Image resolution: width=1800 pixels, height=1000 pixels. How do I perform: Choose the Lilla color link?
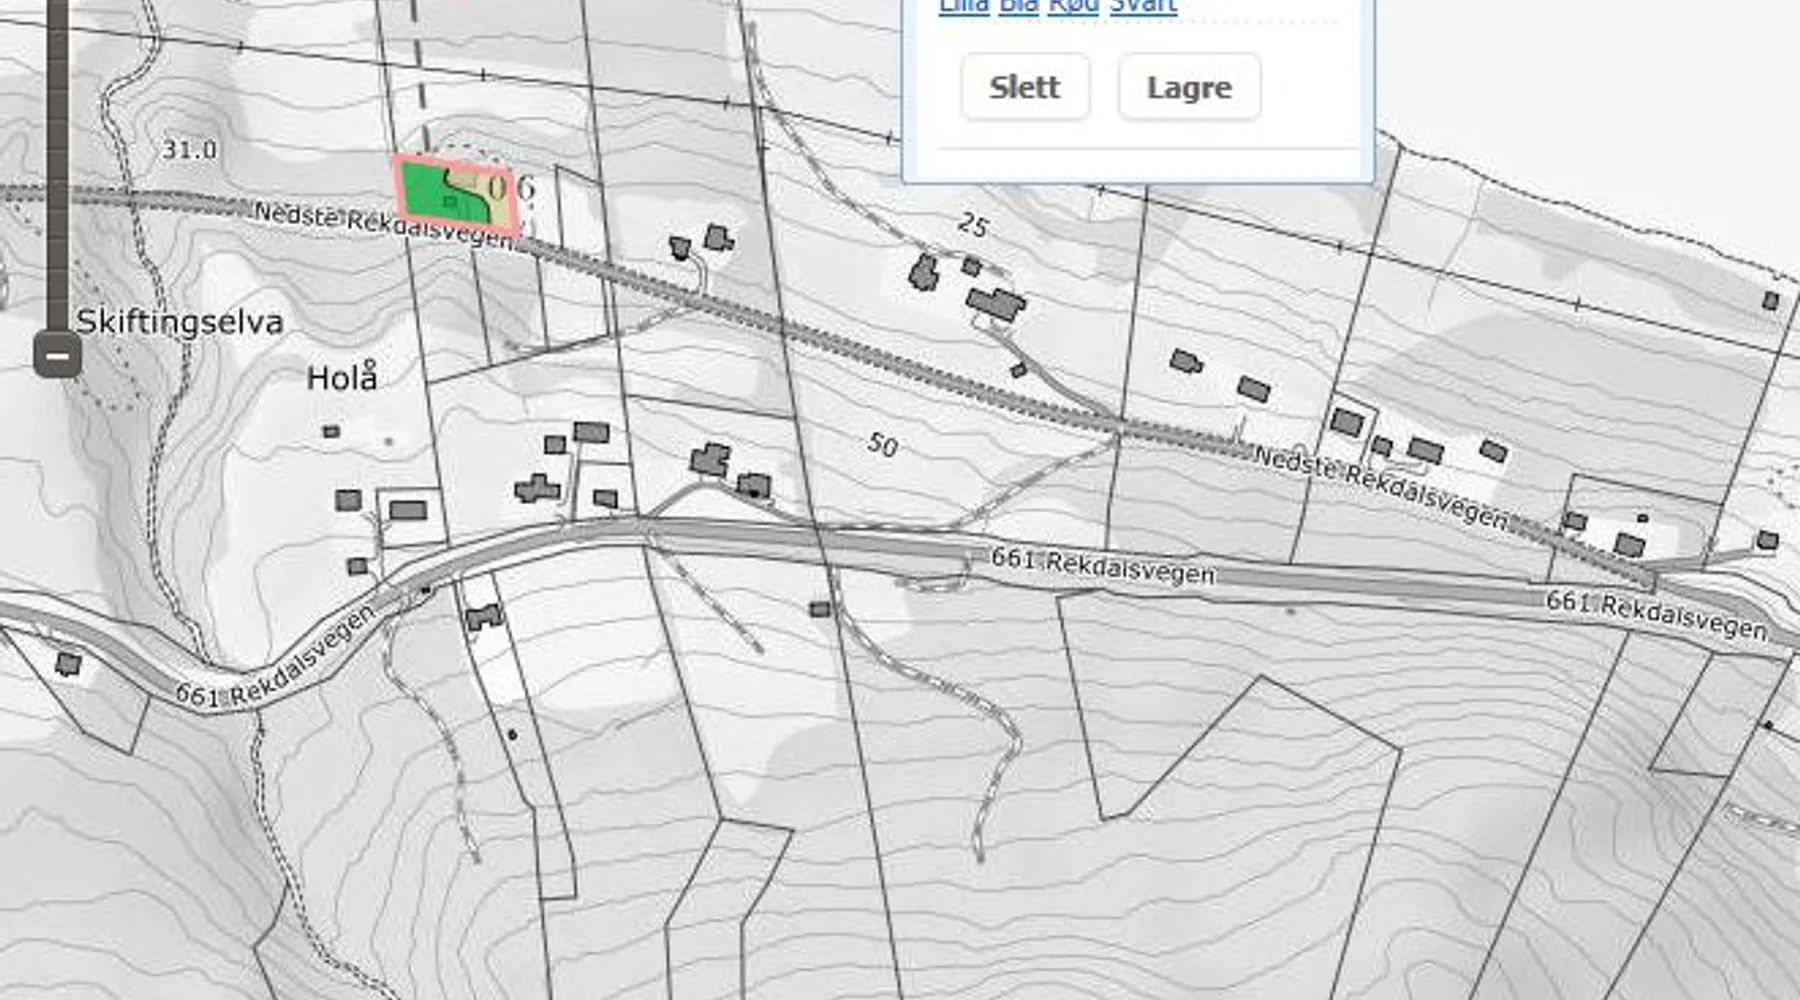[963, 7]
